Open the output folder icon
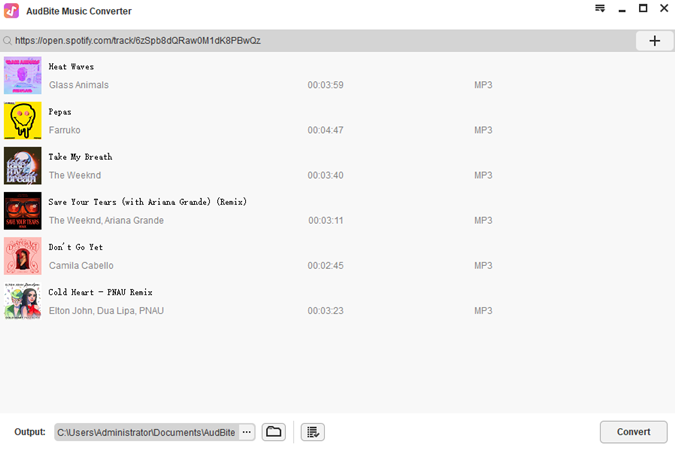Viewport: 675px width, 450px height. click(273, 432)
